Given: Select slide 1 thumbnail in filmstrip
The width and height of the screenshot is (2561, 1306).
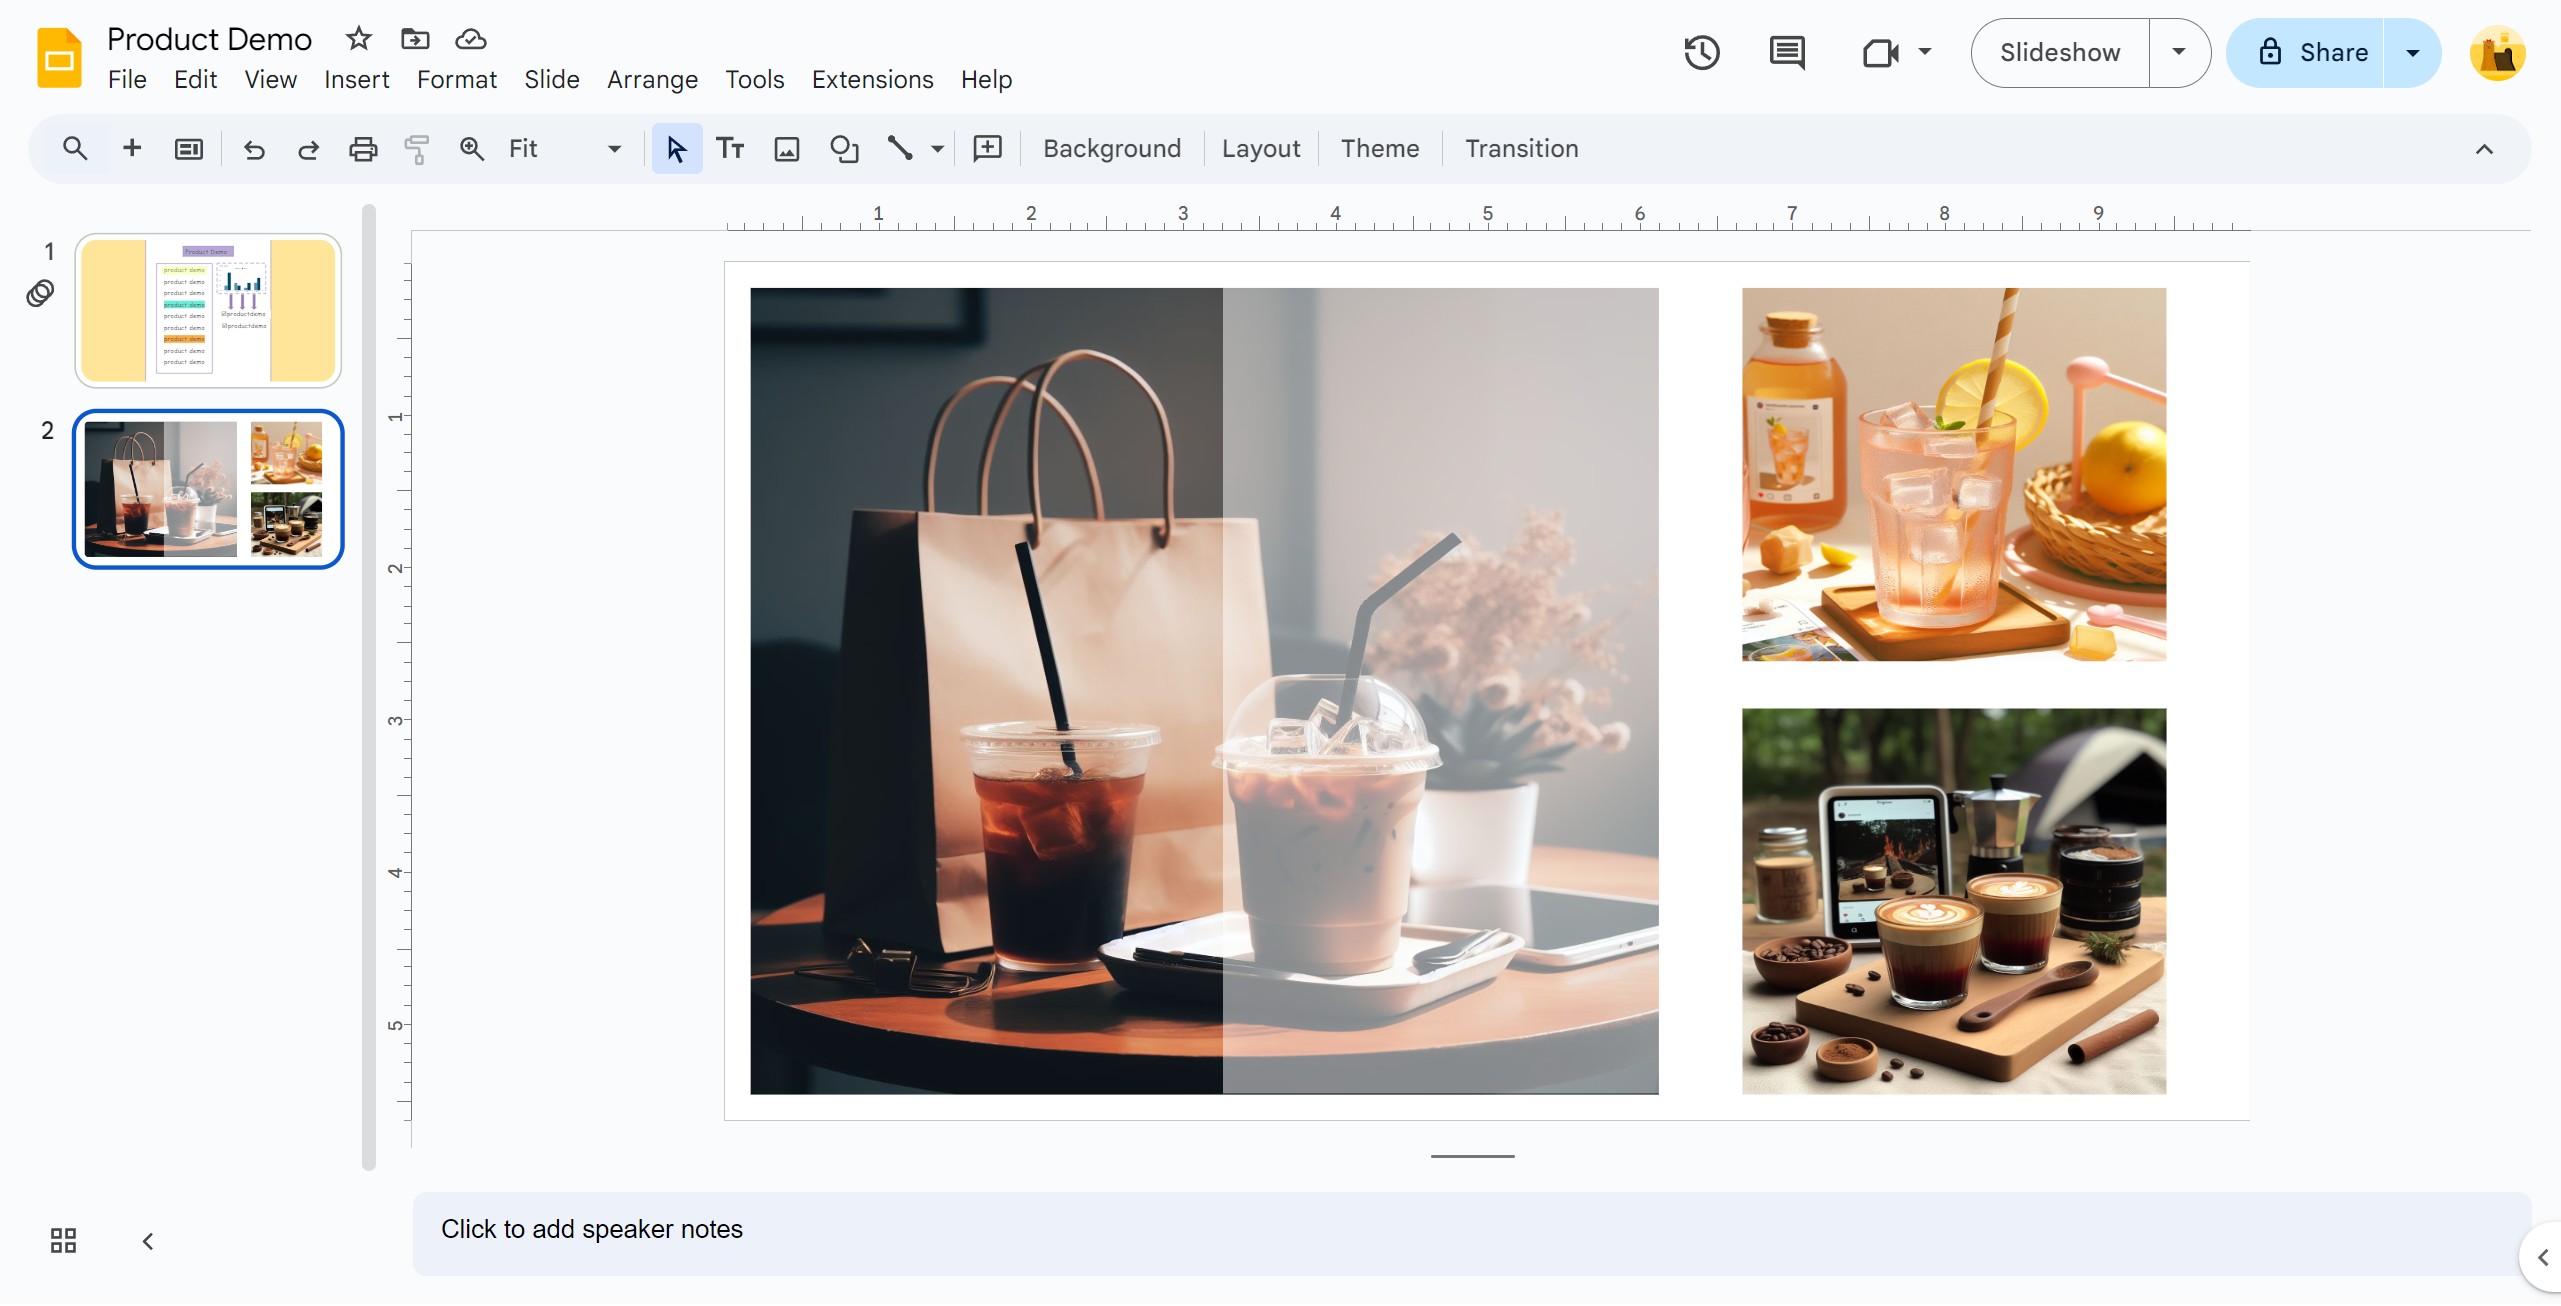Looking at the screenshot, I should (x=208, y=311).
